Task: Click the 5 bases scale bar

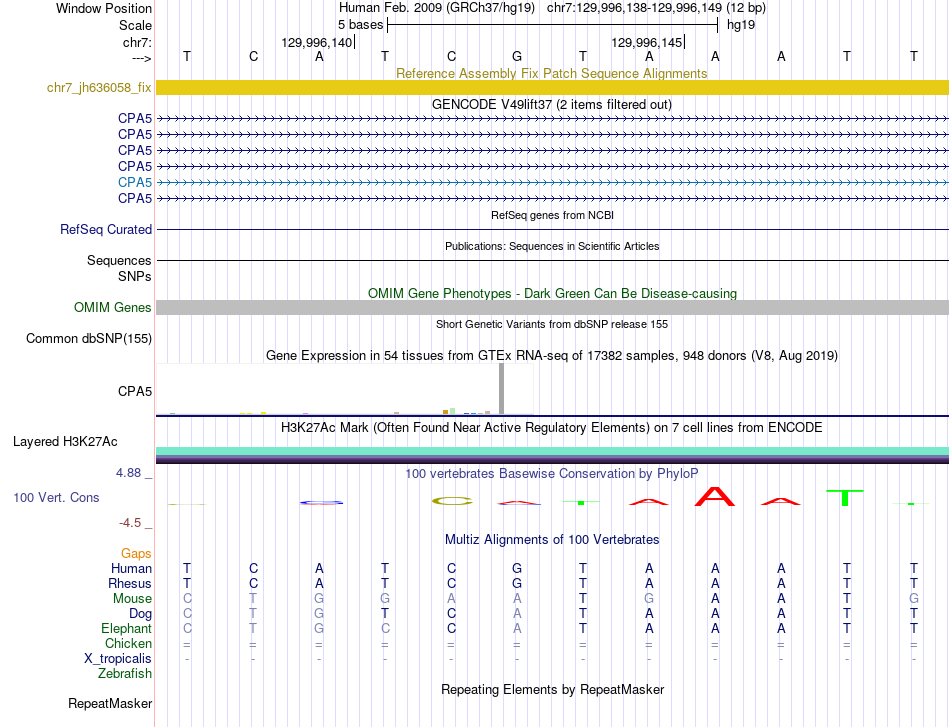Action: tap(552, 25)
